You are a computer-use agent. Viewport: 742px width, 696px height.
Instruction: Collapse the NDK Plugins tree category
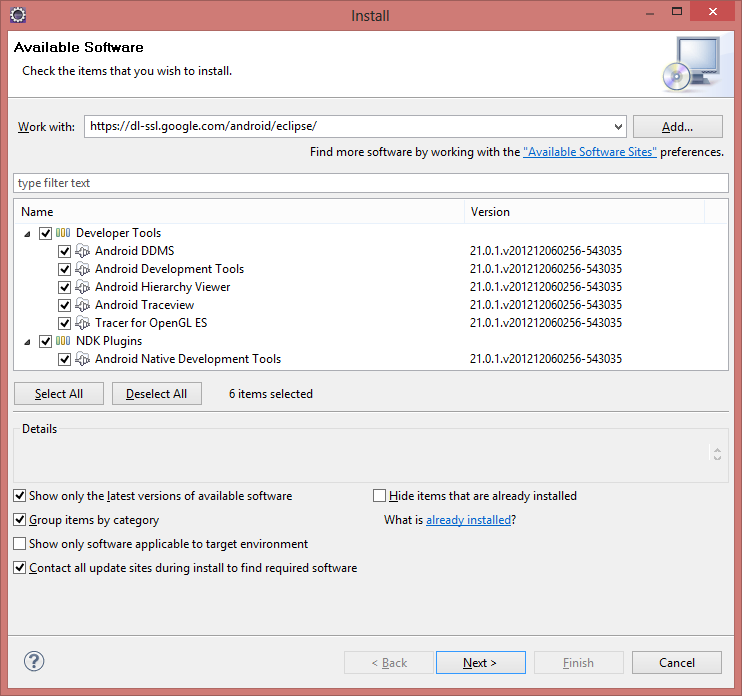click(27, 341)
